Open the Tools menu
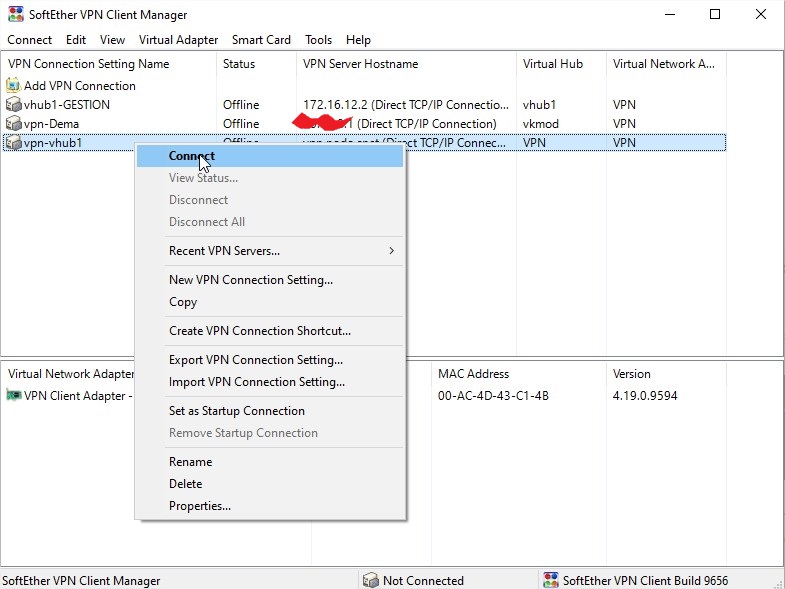The height and width of the screenshot is (589, 785). pyautogui.click(x=318, y=40)
